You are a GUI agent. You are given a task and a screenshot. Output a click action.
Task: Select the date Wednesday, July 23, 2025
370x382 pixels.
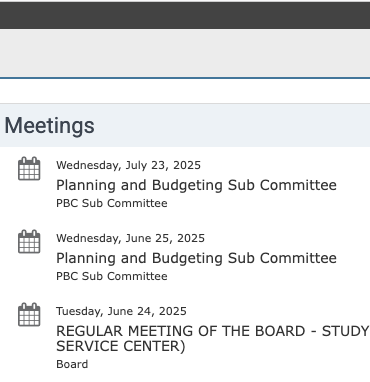click(x=128, y=165)
